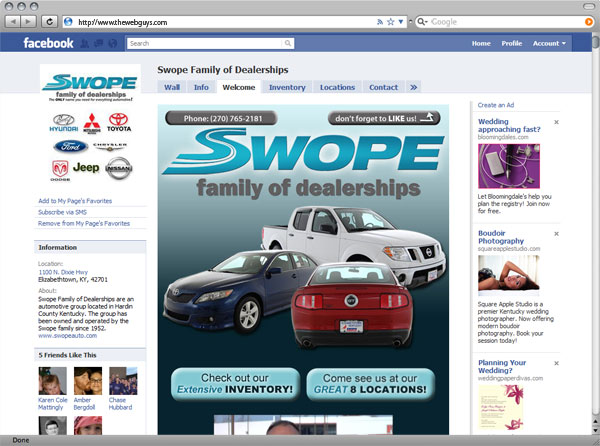Open Facebook messages icon
The image size is (600, 446).
point(99,43)
